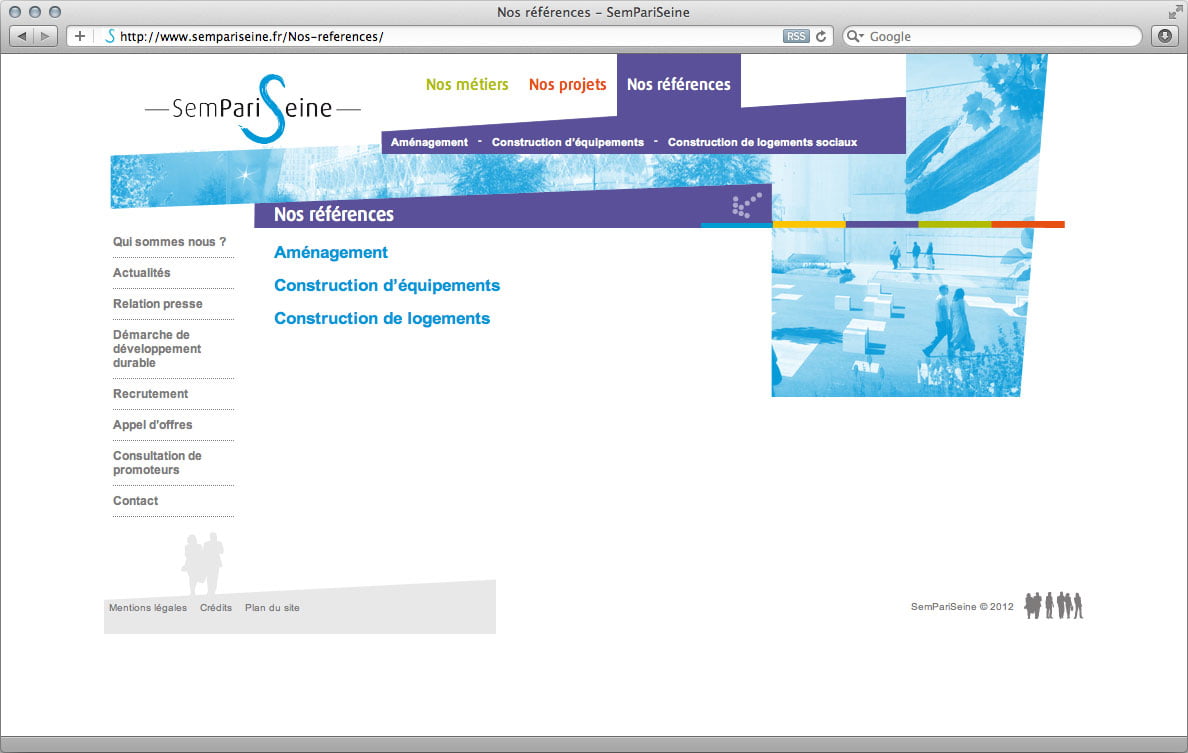The width and height of the screenshot is (1188, 753).
Task: Open Crédits in the footer
Action: pyautogui.click(x=216, y=608)
